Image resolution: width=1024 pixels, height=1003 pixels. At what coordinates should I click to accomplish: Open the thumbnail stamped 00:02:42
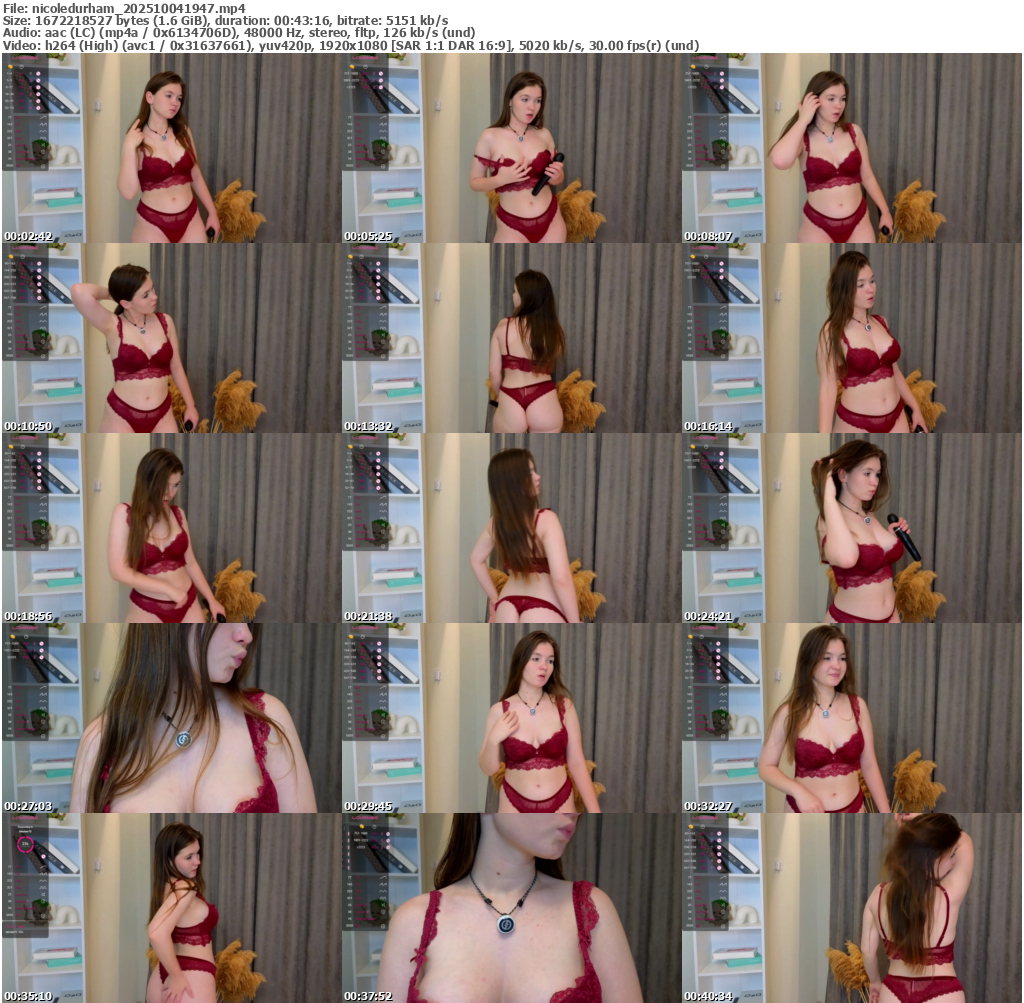(172, 148)
